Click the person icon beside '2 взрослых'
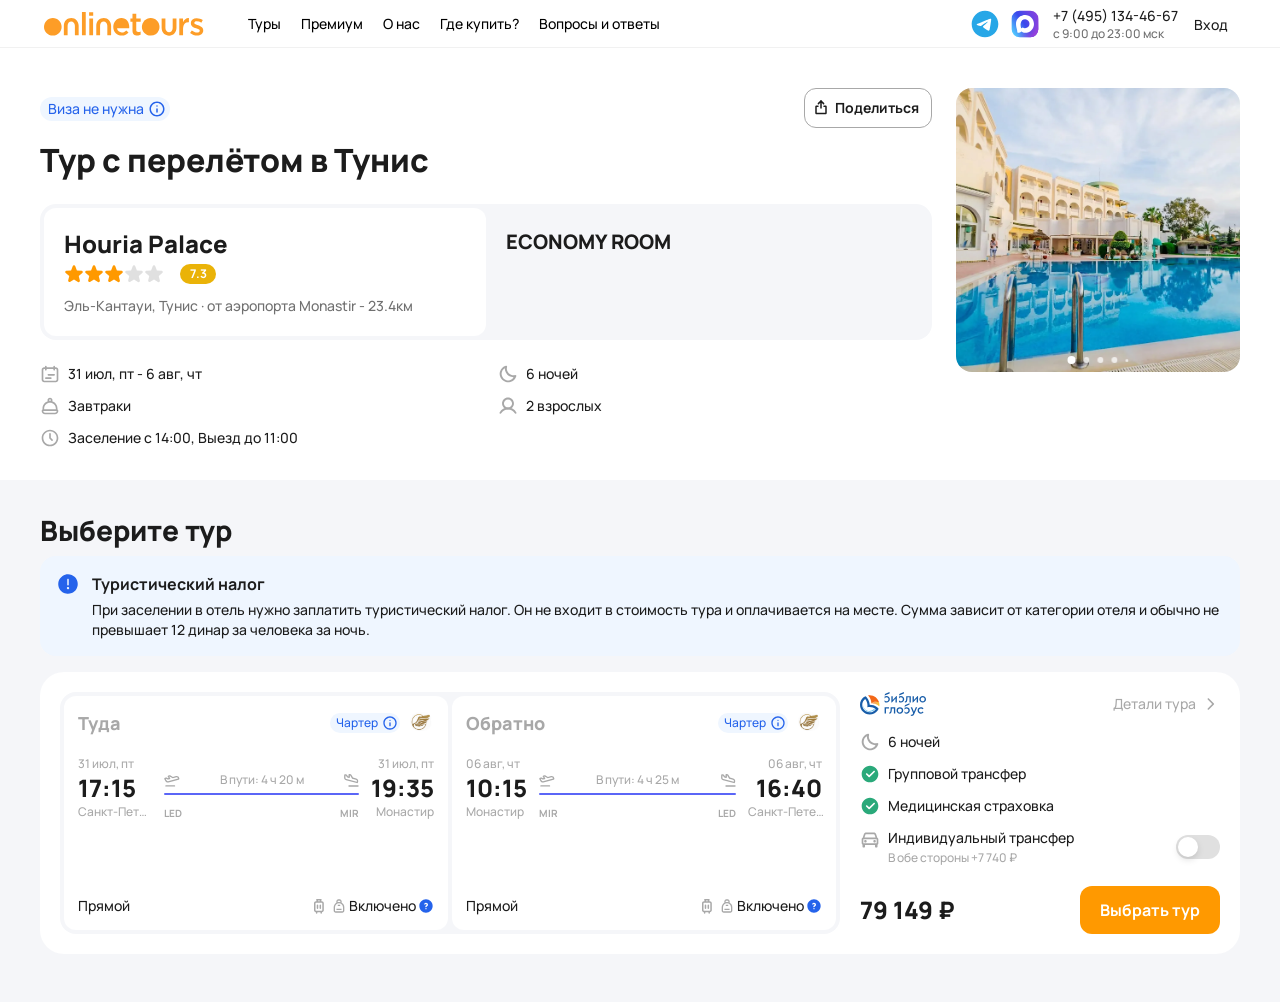Image resolution: width=1280 pixels, height=1002 pixels. [x=508, y=406]
